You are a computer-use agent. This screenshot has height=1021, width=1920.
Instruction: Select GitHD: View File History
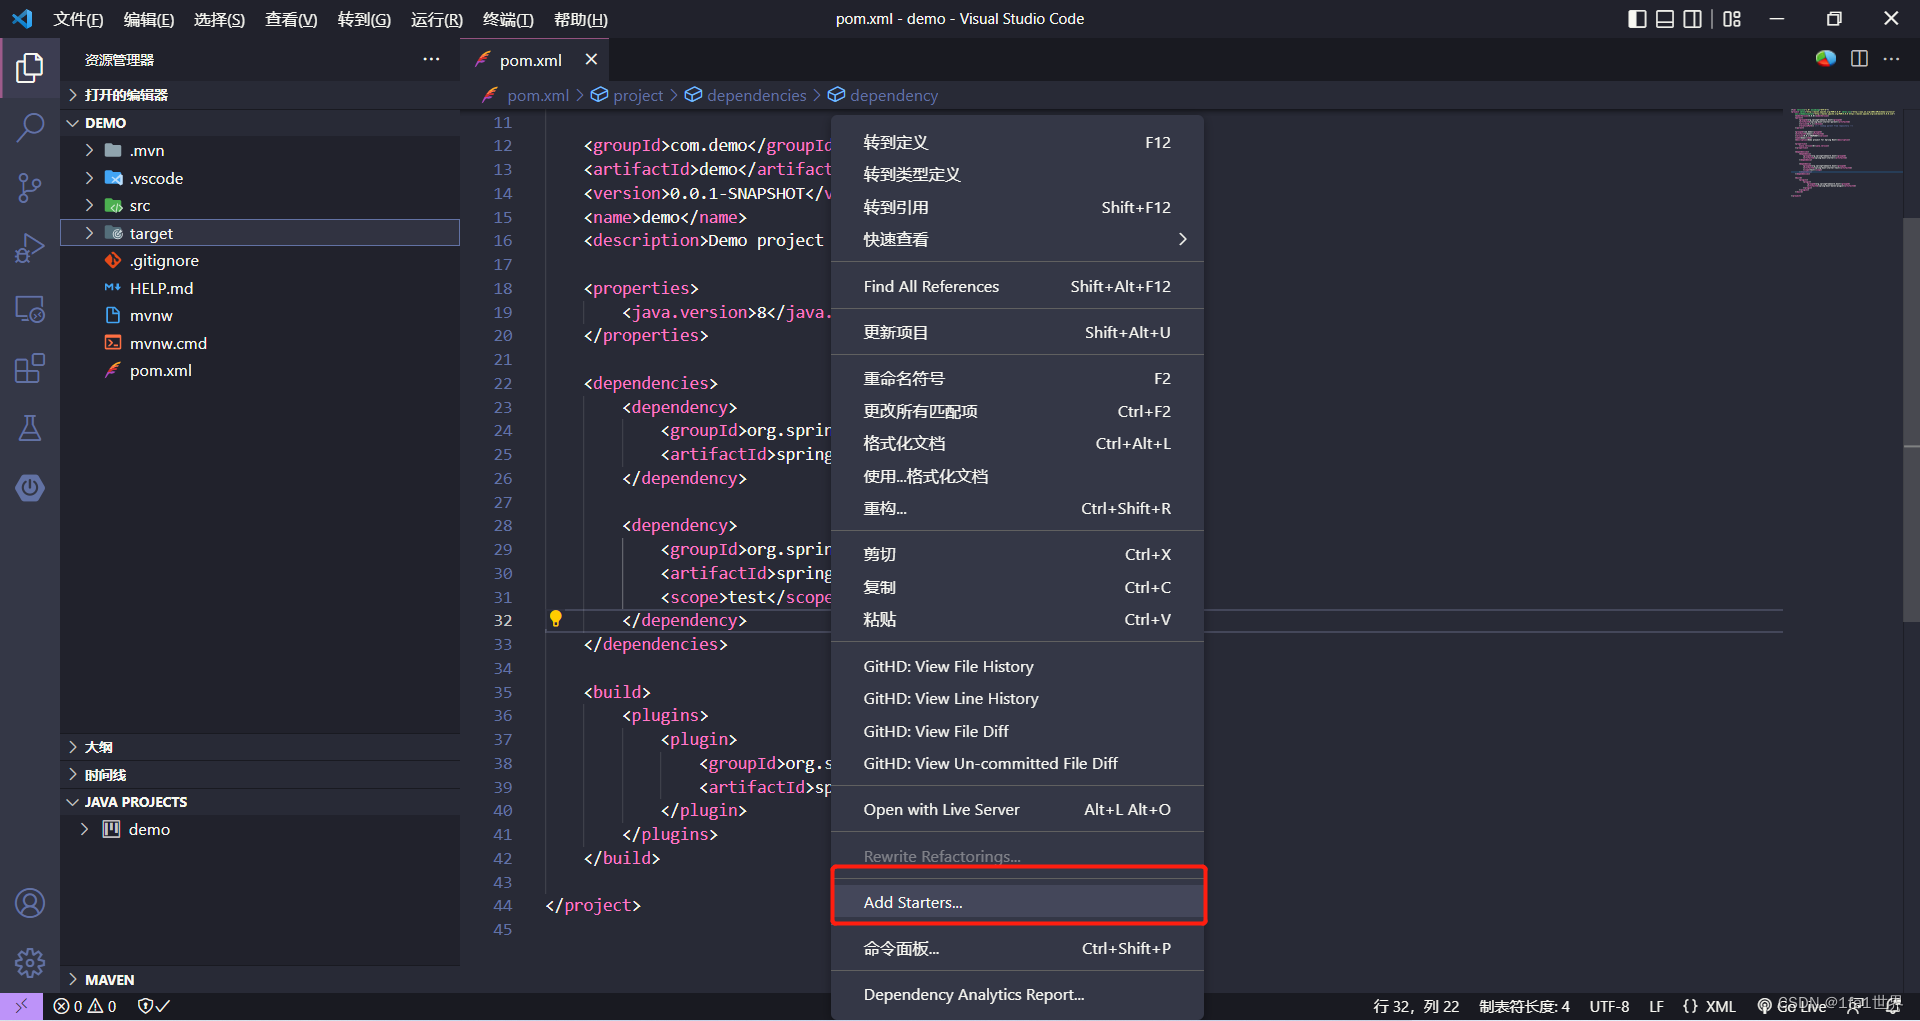point(1017,666)
